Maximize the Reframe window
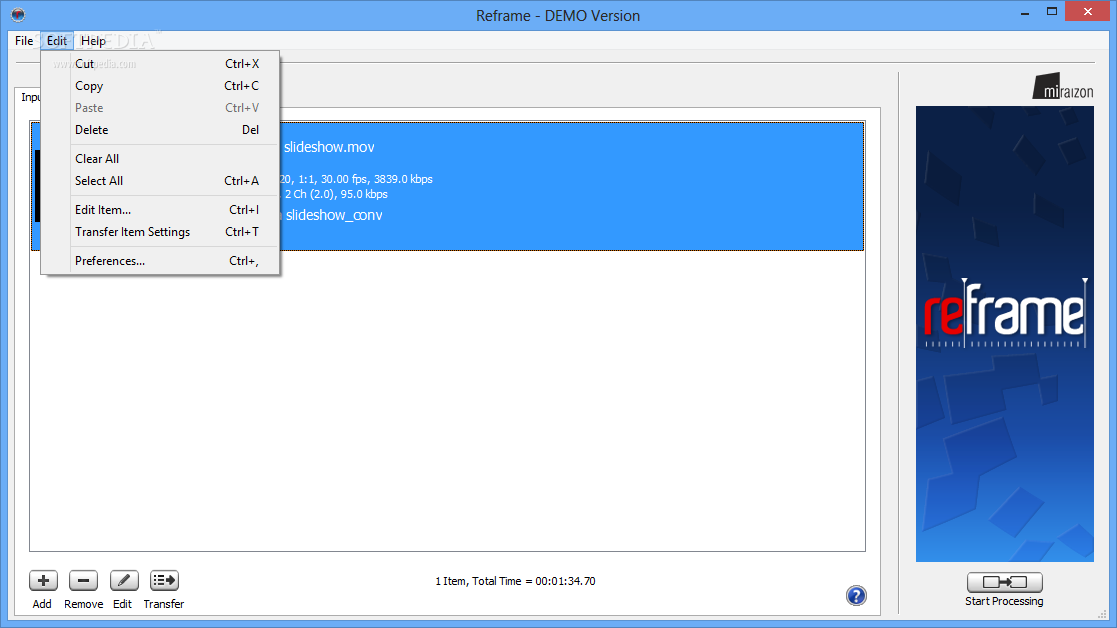Image resolution: width=1117 pixels, height=628 pixels. tap(1051, 12)
